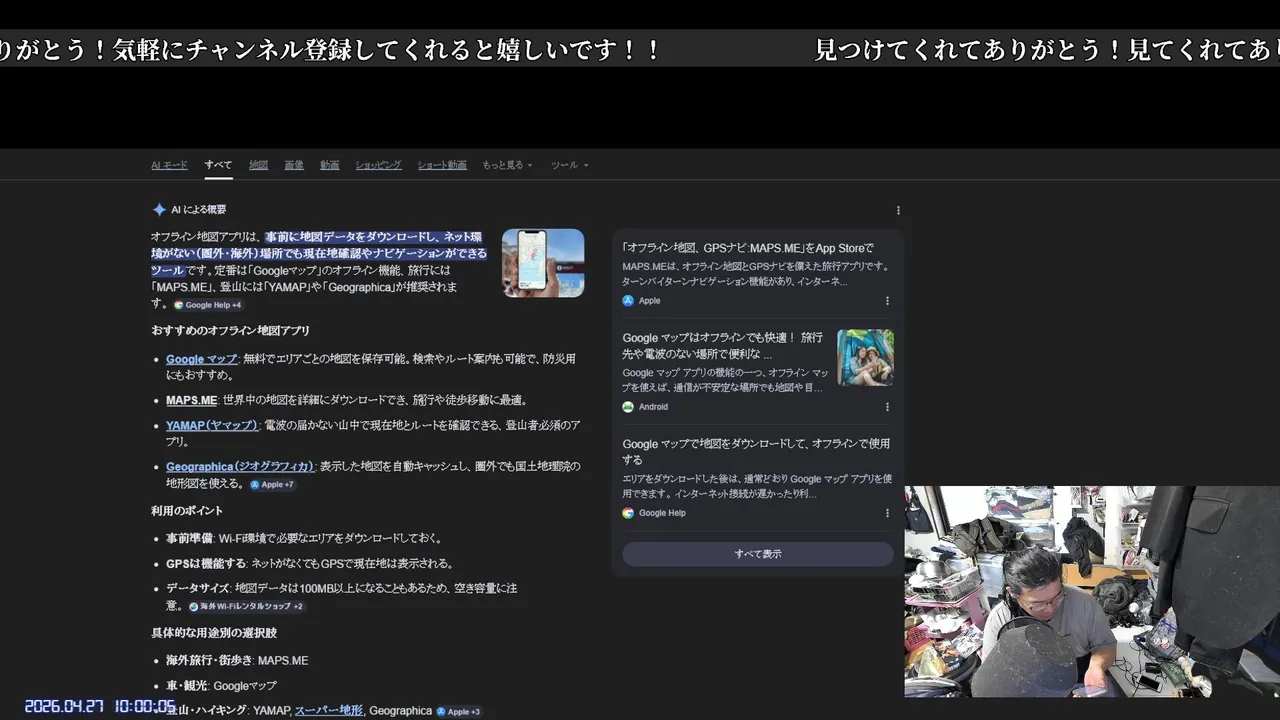1280x720 pixels.
Task: Open options for the Apple source card
Action: [887, 300]
